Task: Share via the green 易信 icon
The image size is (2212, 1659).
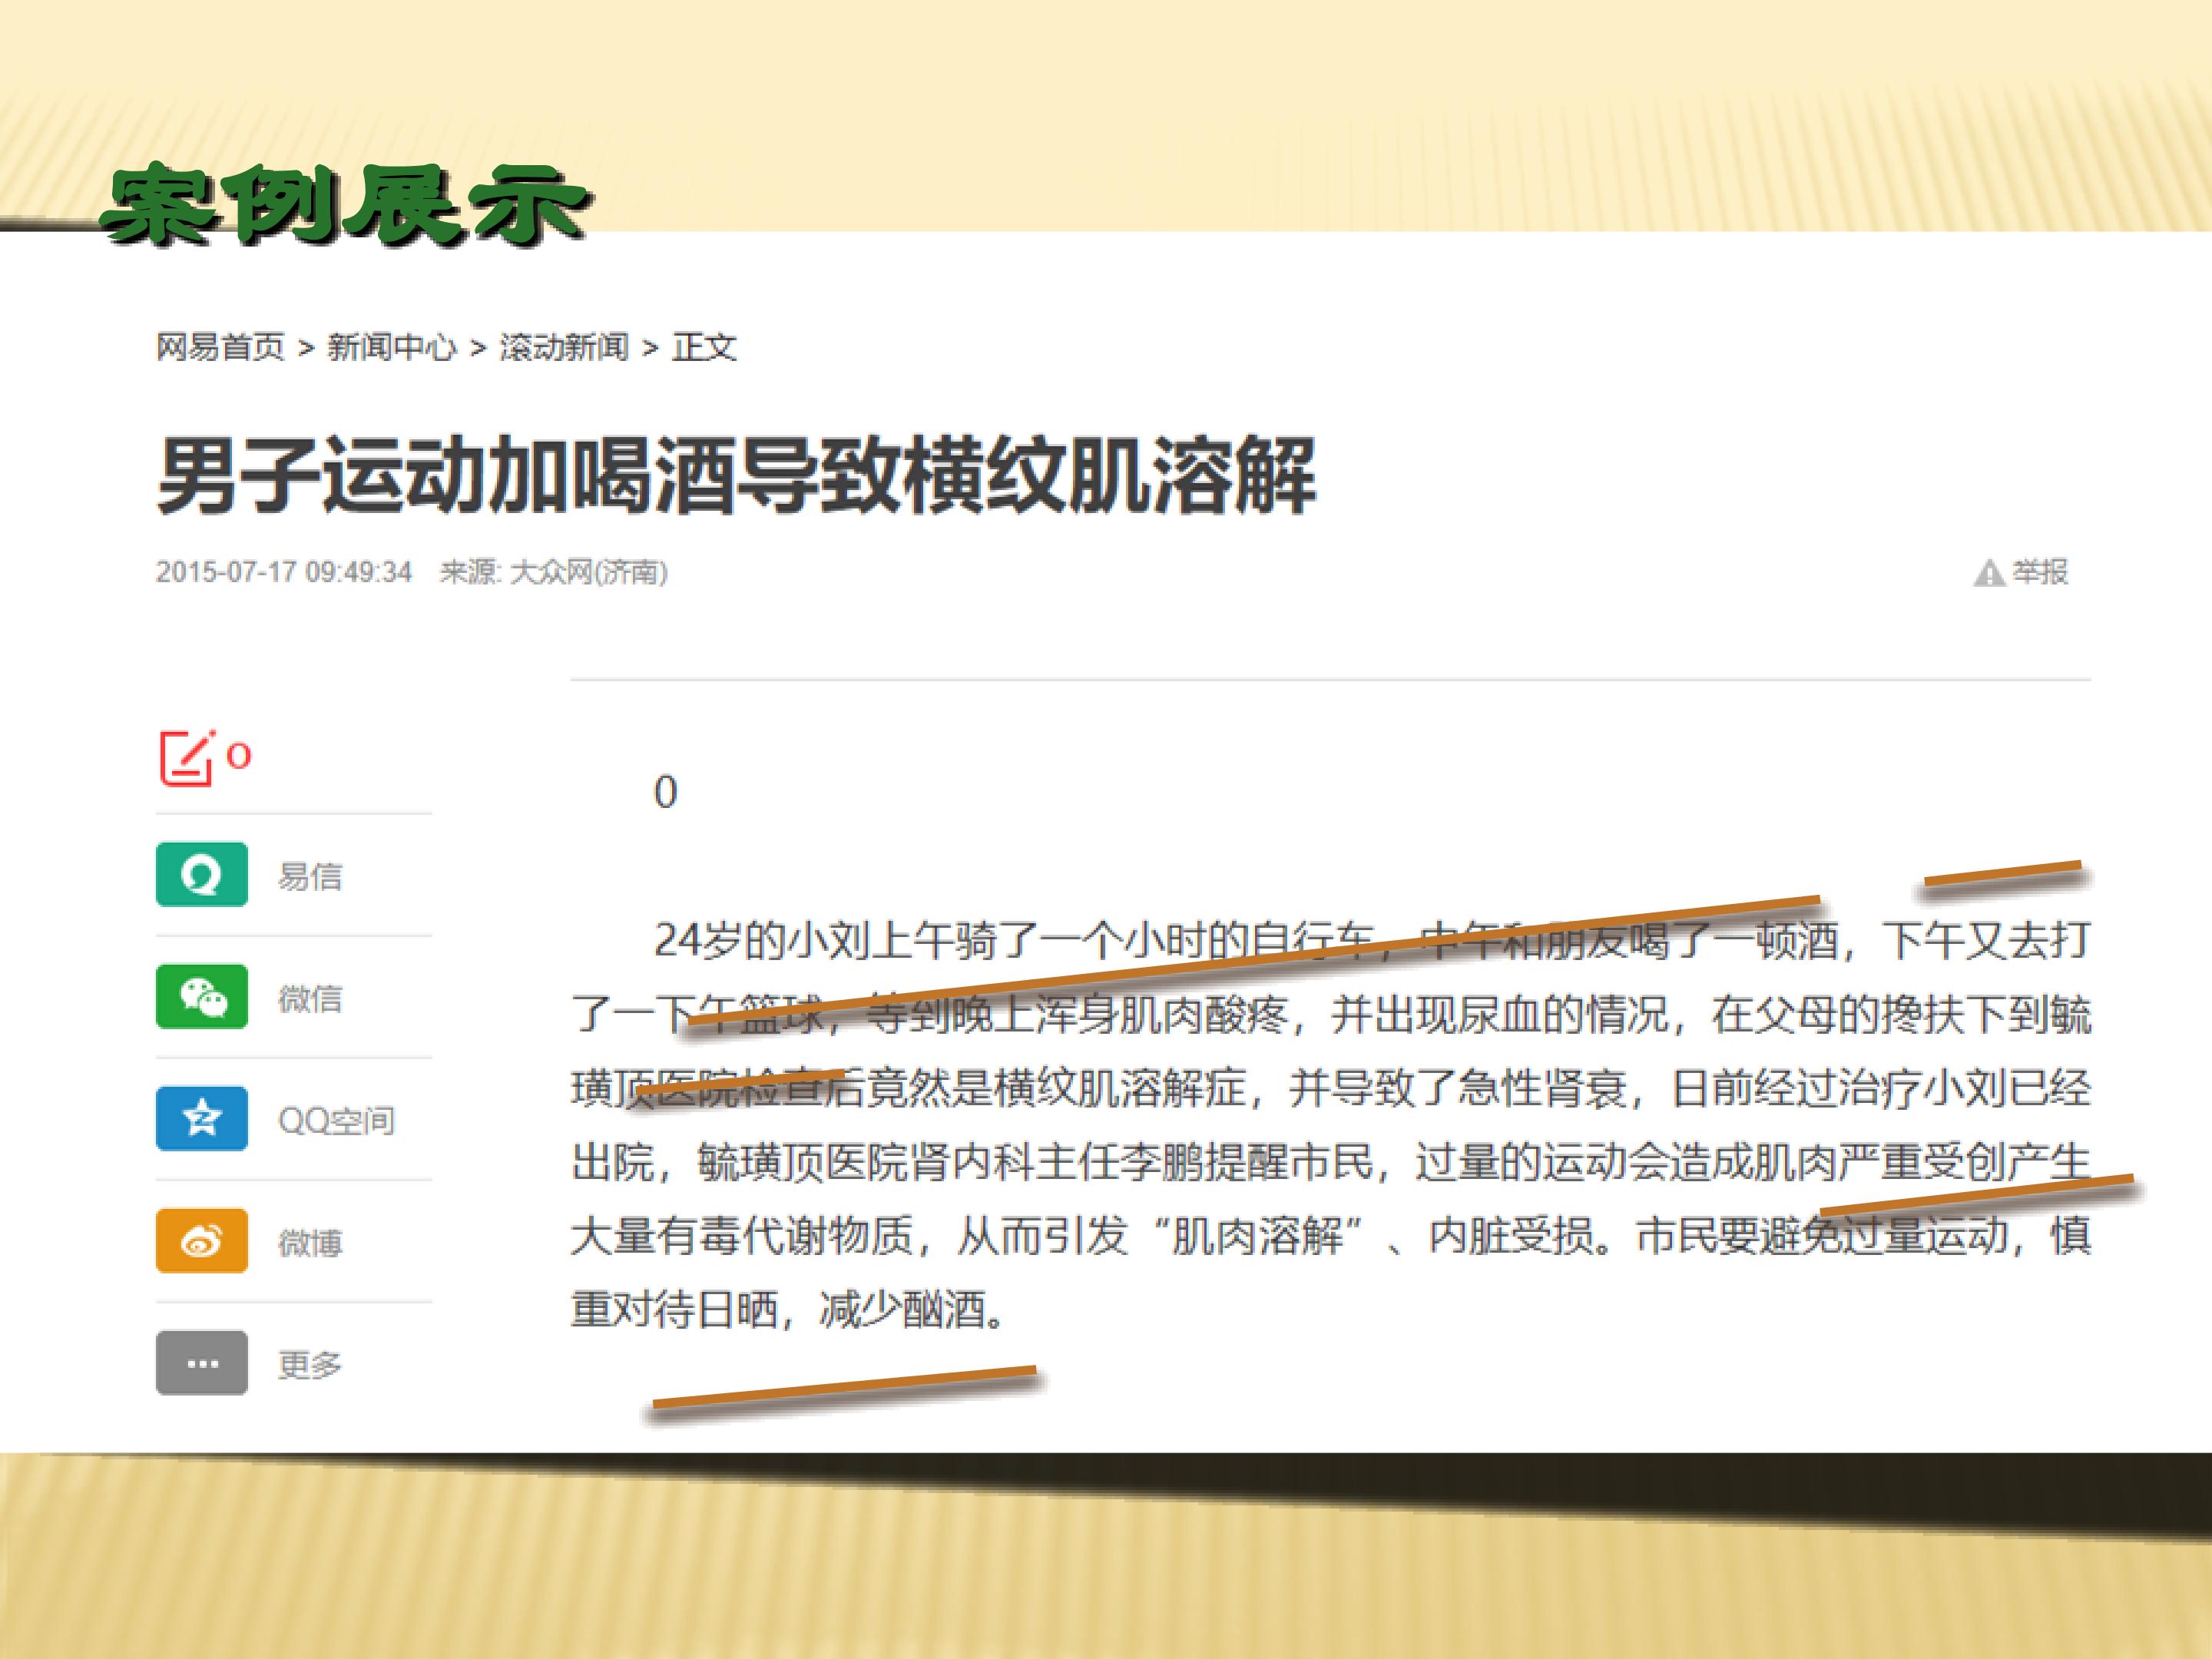Action: point(202,875)
